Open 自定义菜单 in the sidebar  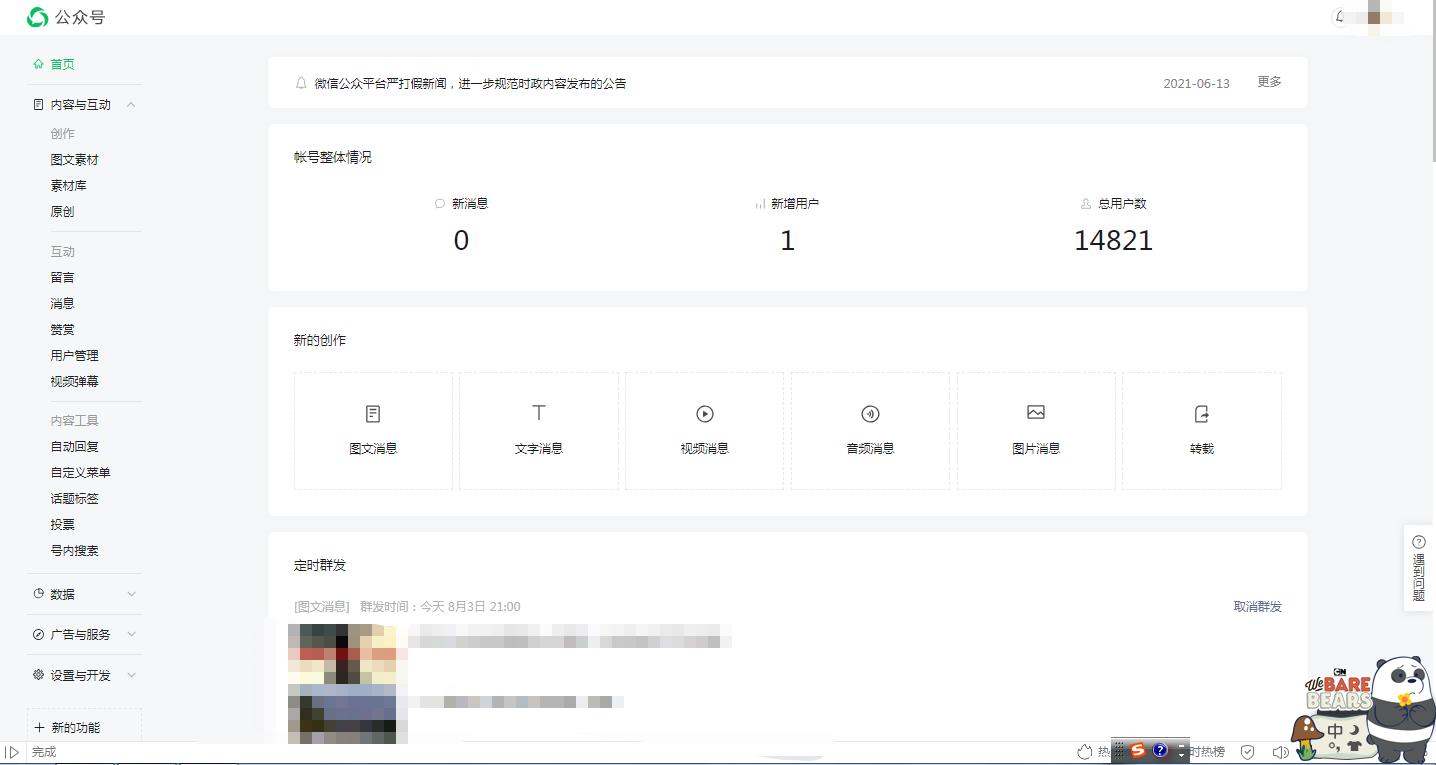[x=80, y=473]
